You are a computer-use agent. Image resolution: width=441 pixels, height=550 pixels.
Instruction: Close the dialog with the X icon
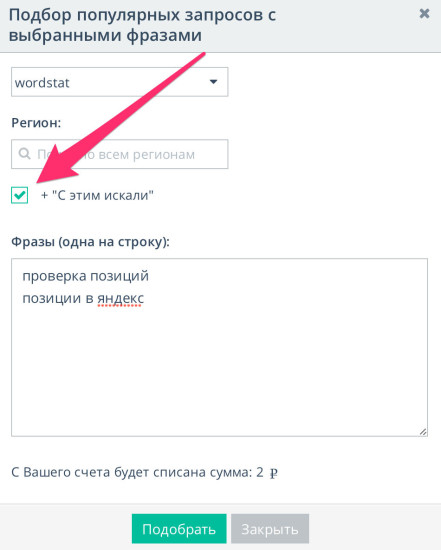click(425, 14)
